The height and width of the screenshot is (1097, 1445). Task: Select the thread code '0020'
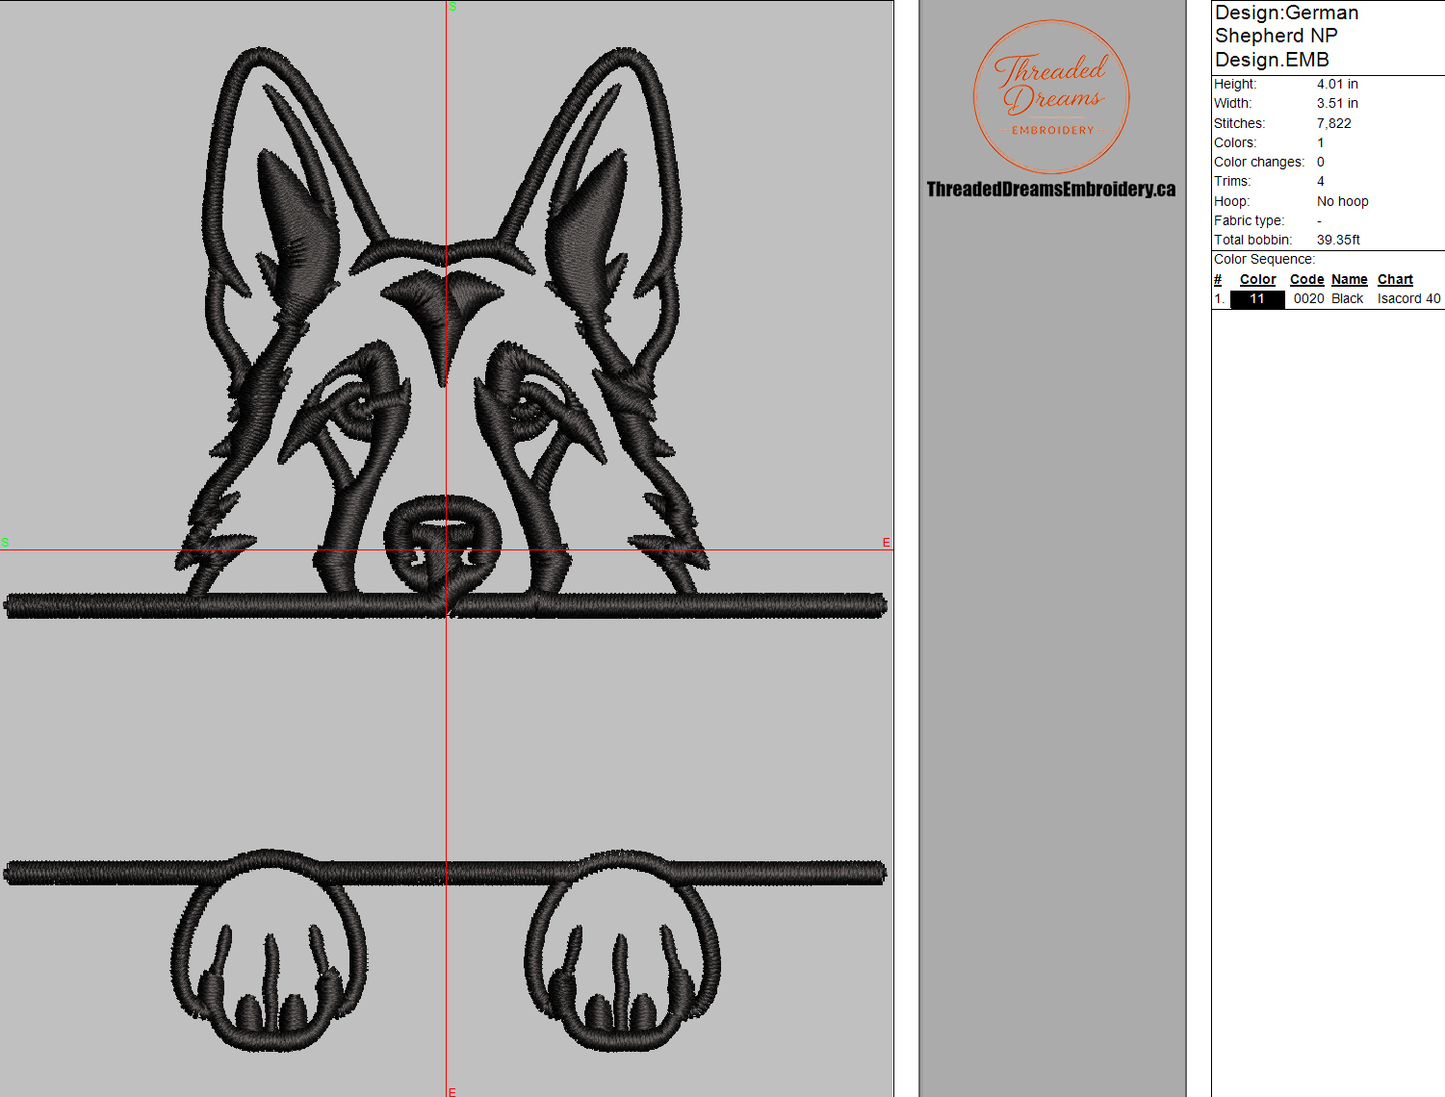pos(1308,299)
